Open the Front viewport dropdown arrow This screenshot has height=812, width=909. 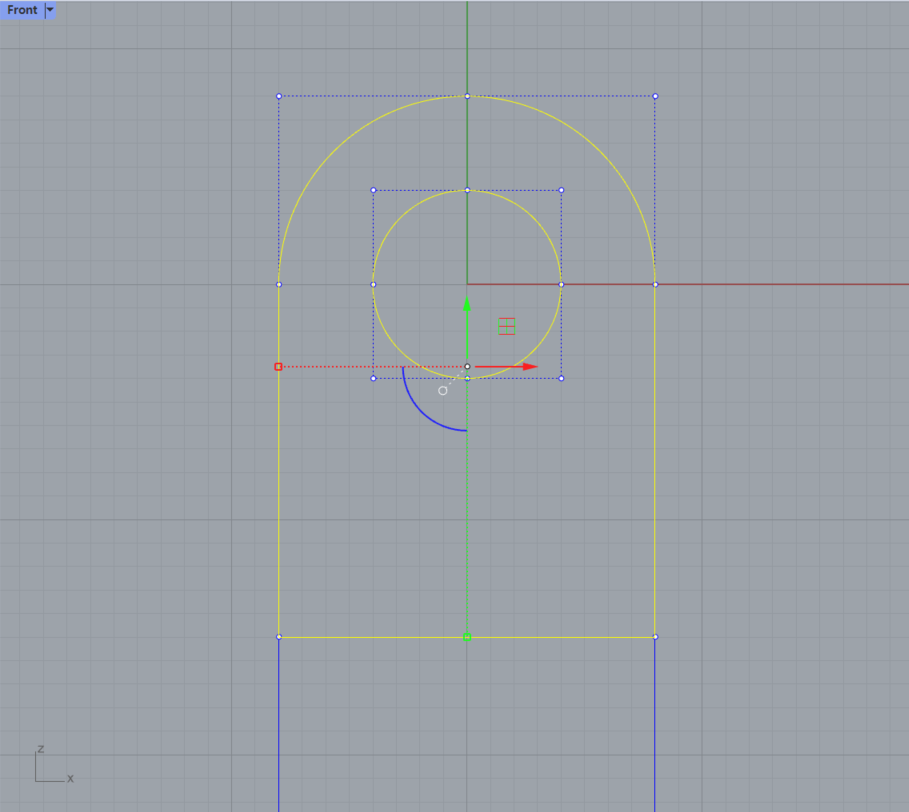50,10
